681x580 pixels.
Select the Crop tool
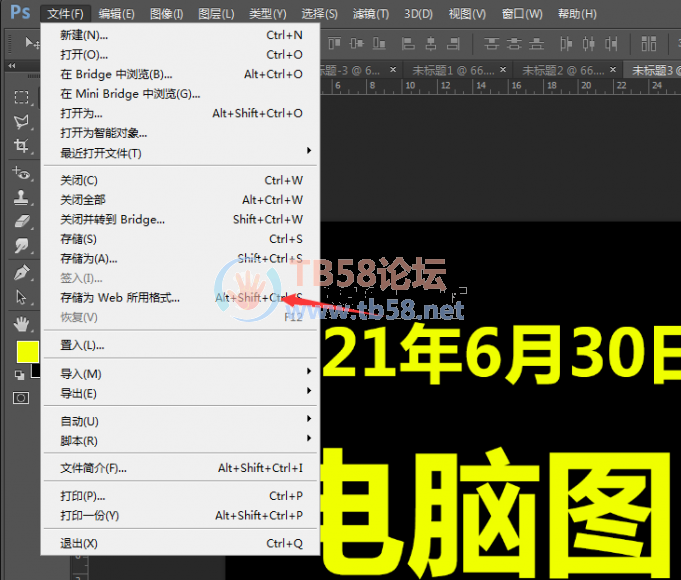(21, 146)
